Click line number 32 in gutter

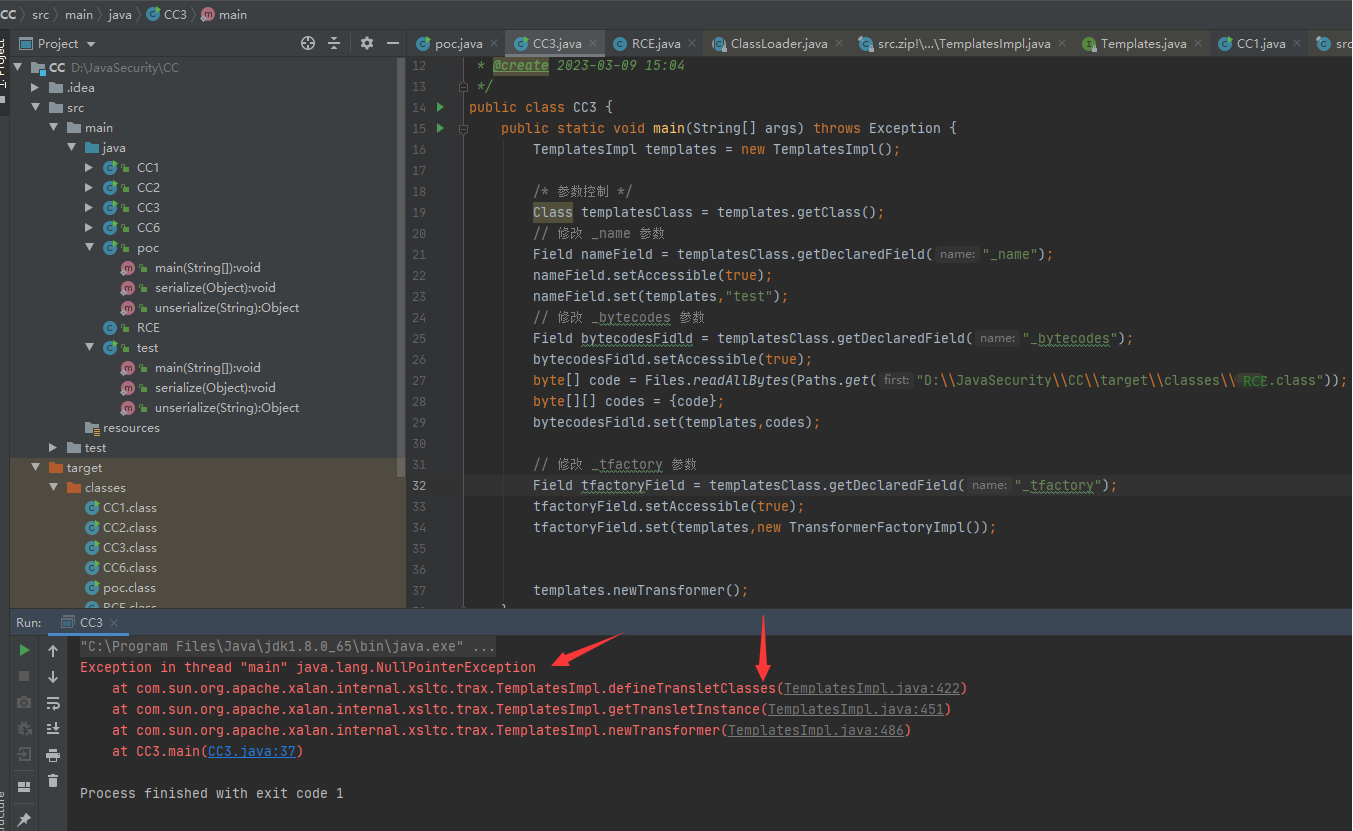pyautogui.click(x=419, y=486)
